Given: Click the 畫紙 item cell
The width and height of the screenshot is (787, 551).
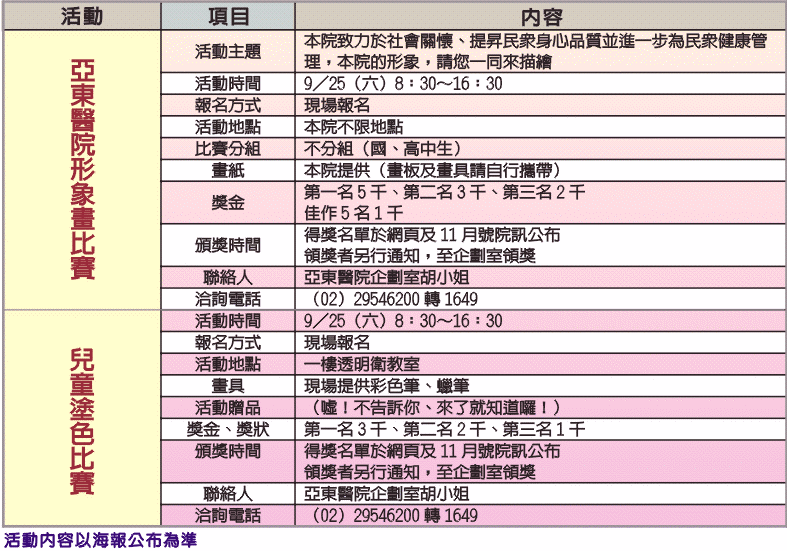Looking at the screenshot, I should coord(228,171).
